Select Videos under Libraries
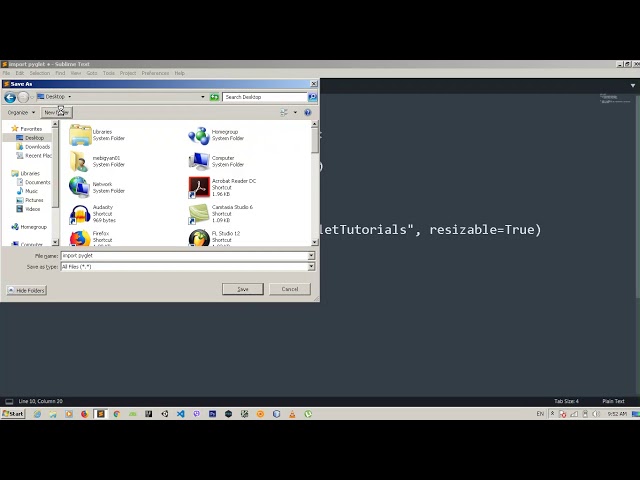Viewport: 640px width, 480px height. point(28,209)
